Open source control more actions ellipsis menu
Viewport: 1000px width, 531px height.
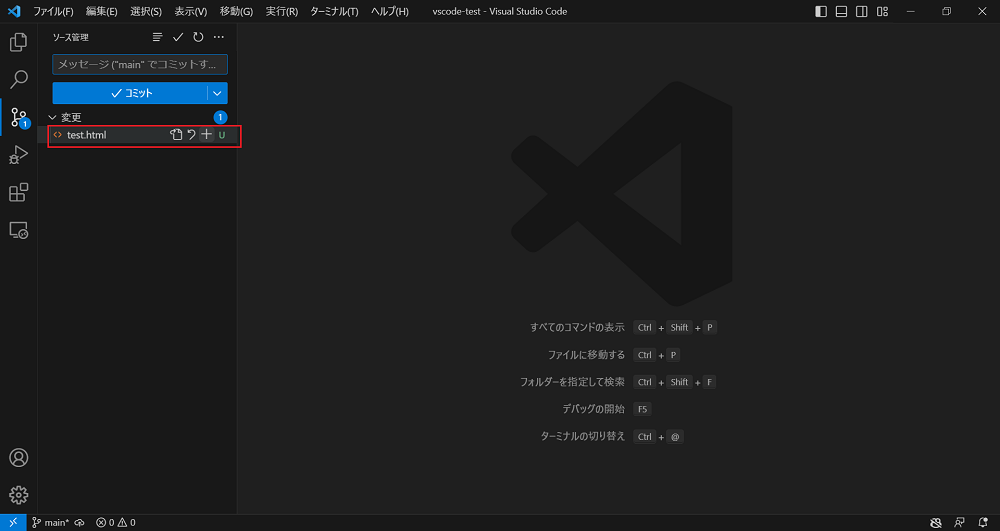pos(219,37)
